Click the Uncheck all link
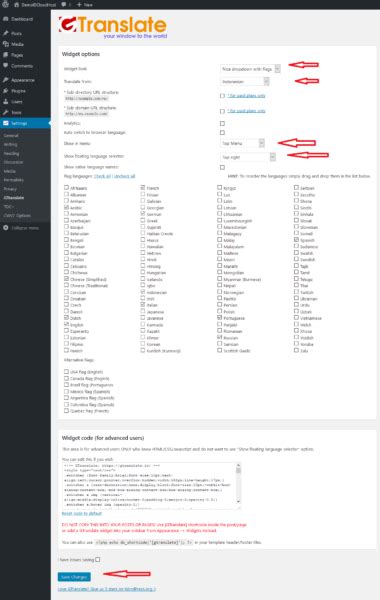 pos(124,176)
